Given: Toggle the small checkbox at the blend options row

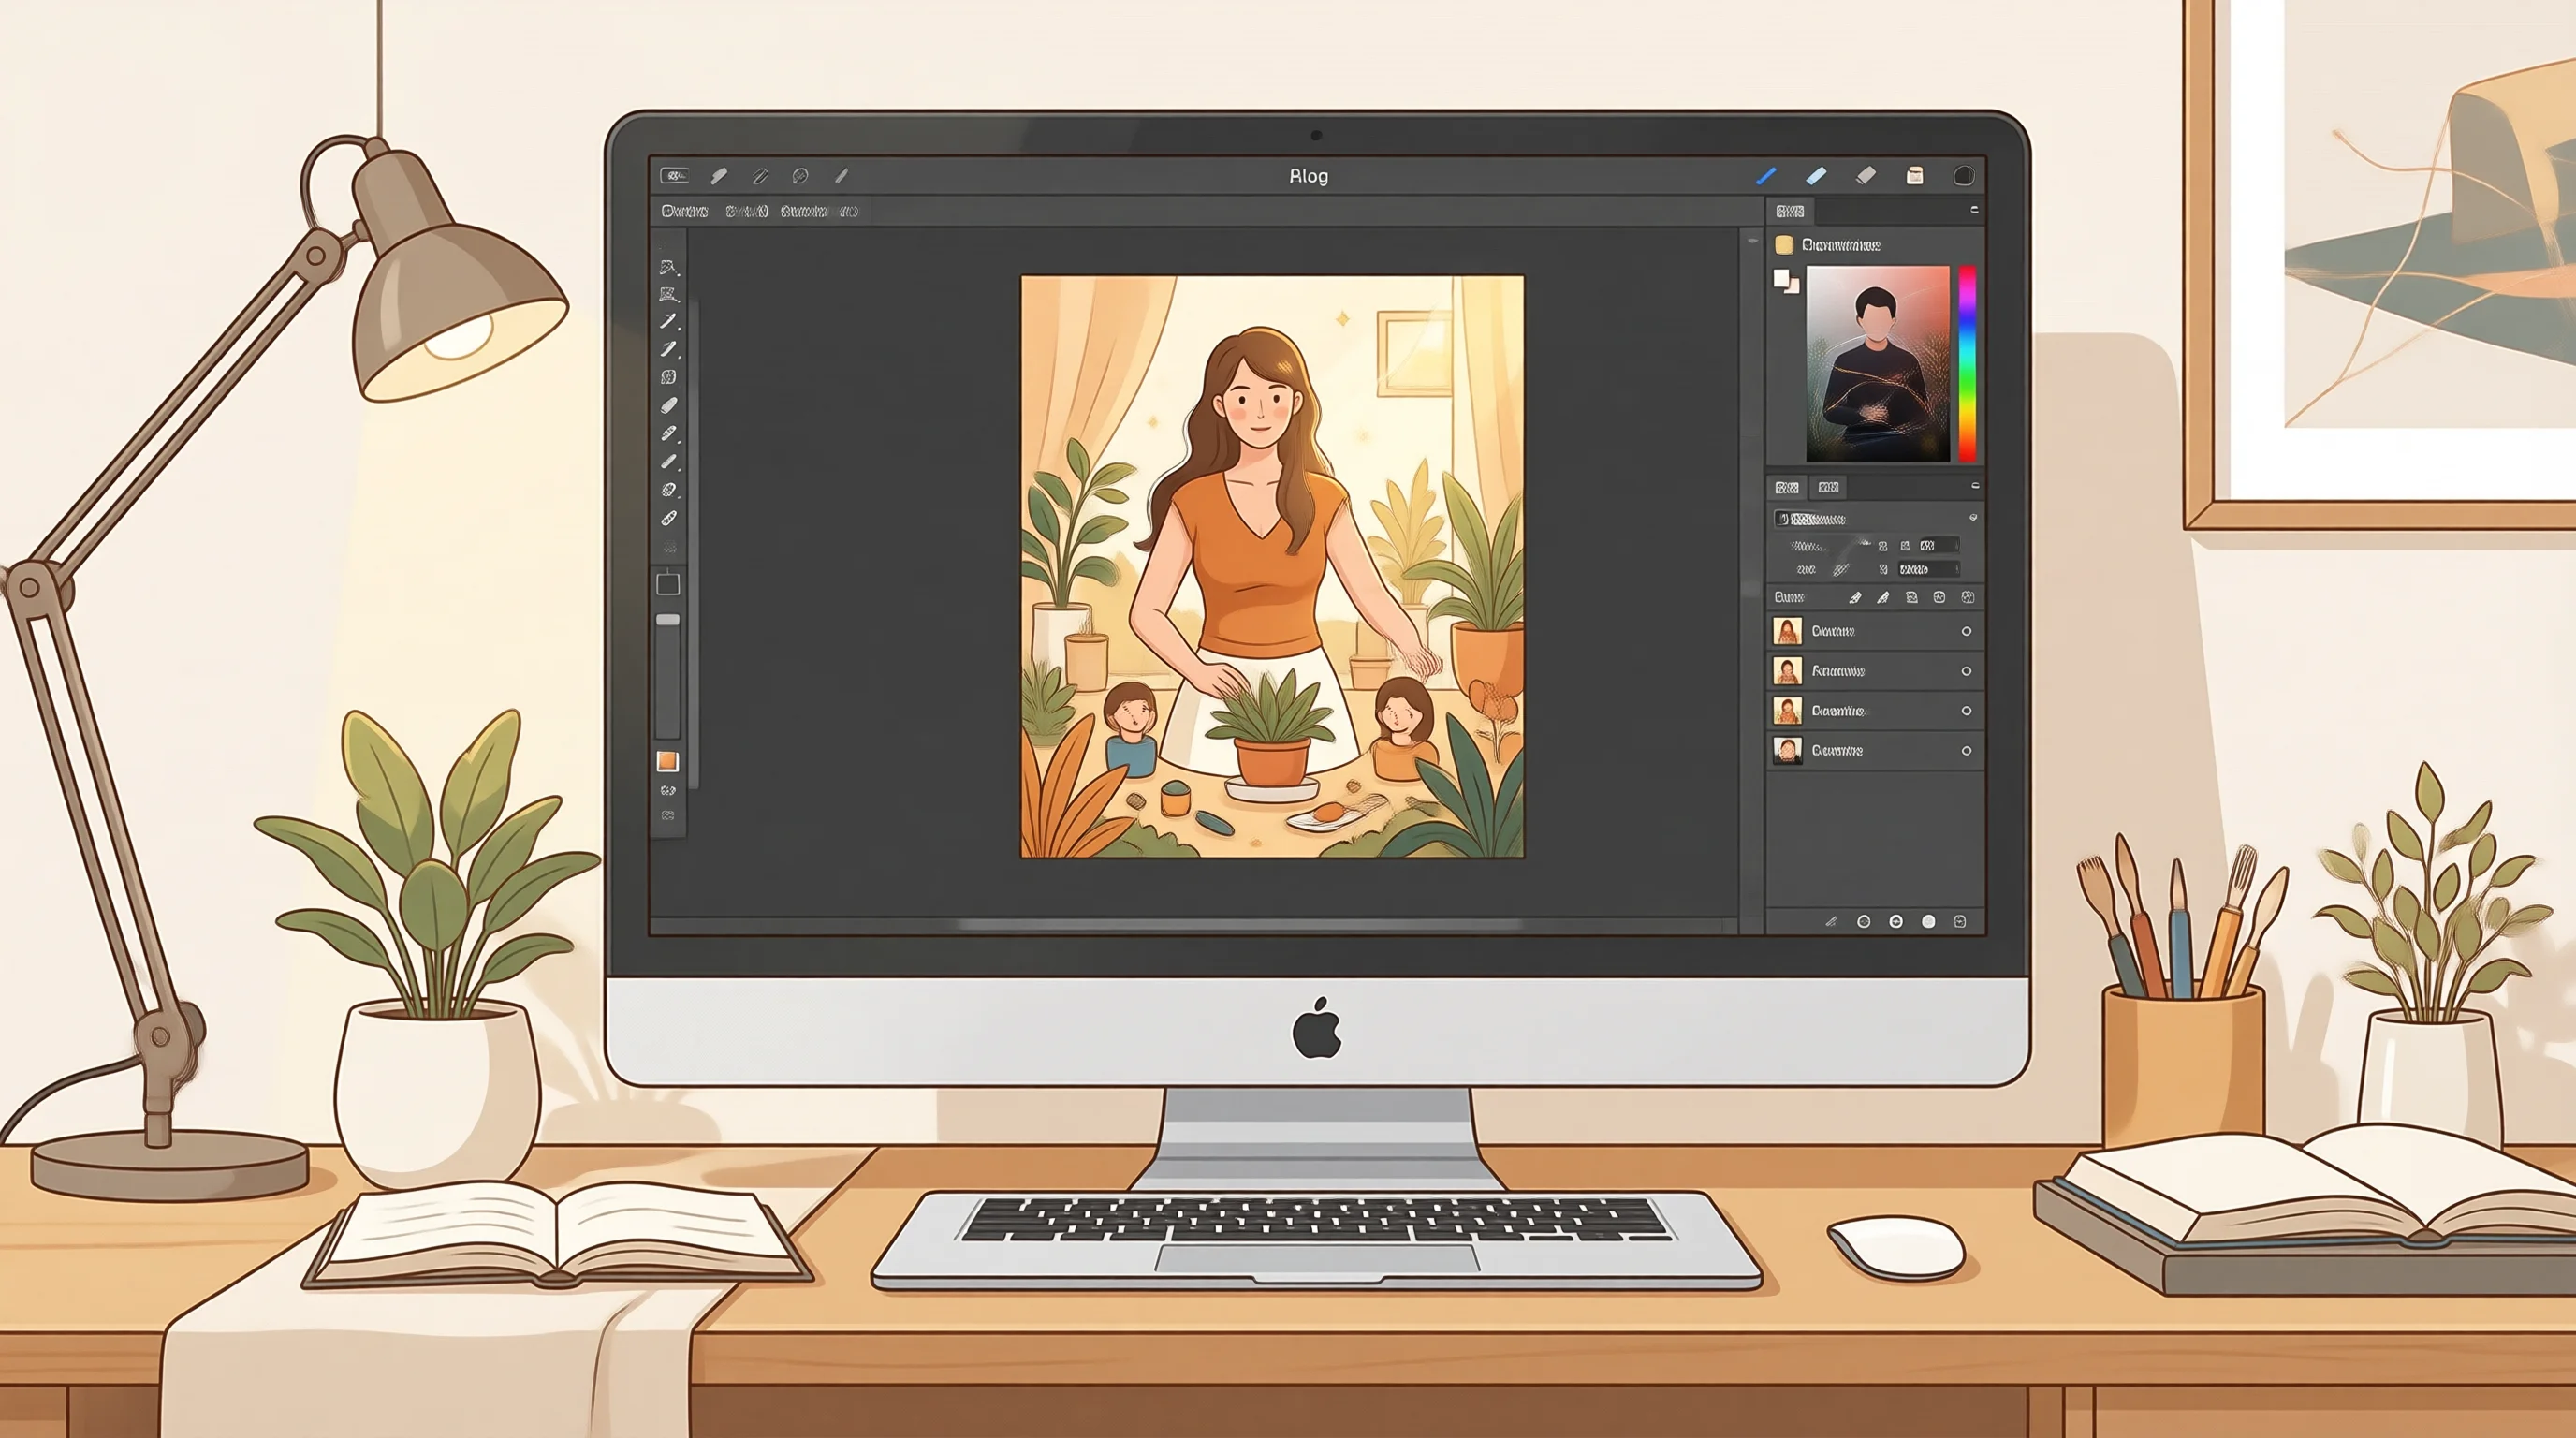Looking at the screenshot, I should pyautogui.click(x=1783, y=518).
